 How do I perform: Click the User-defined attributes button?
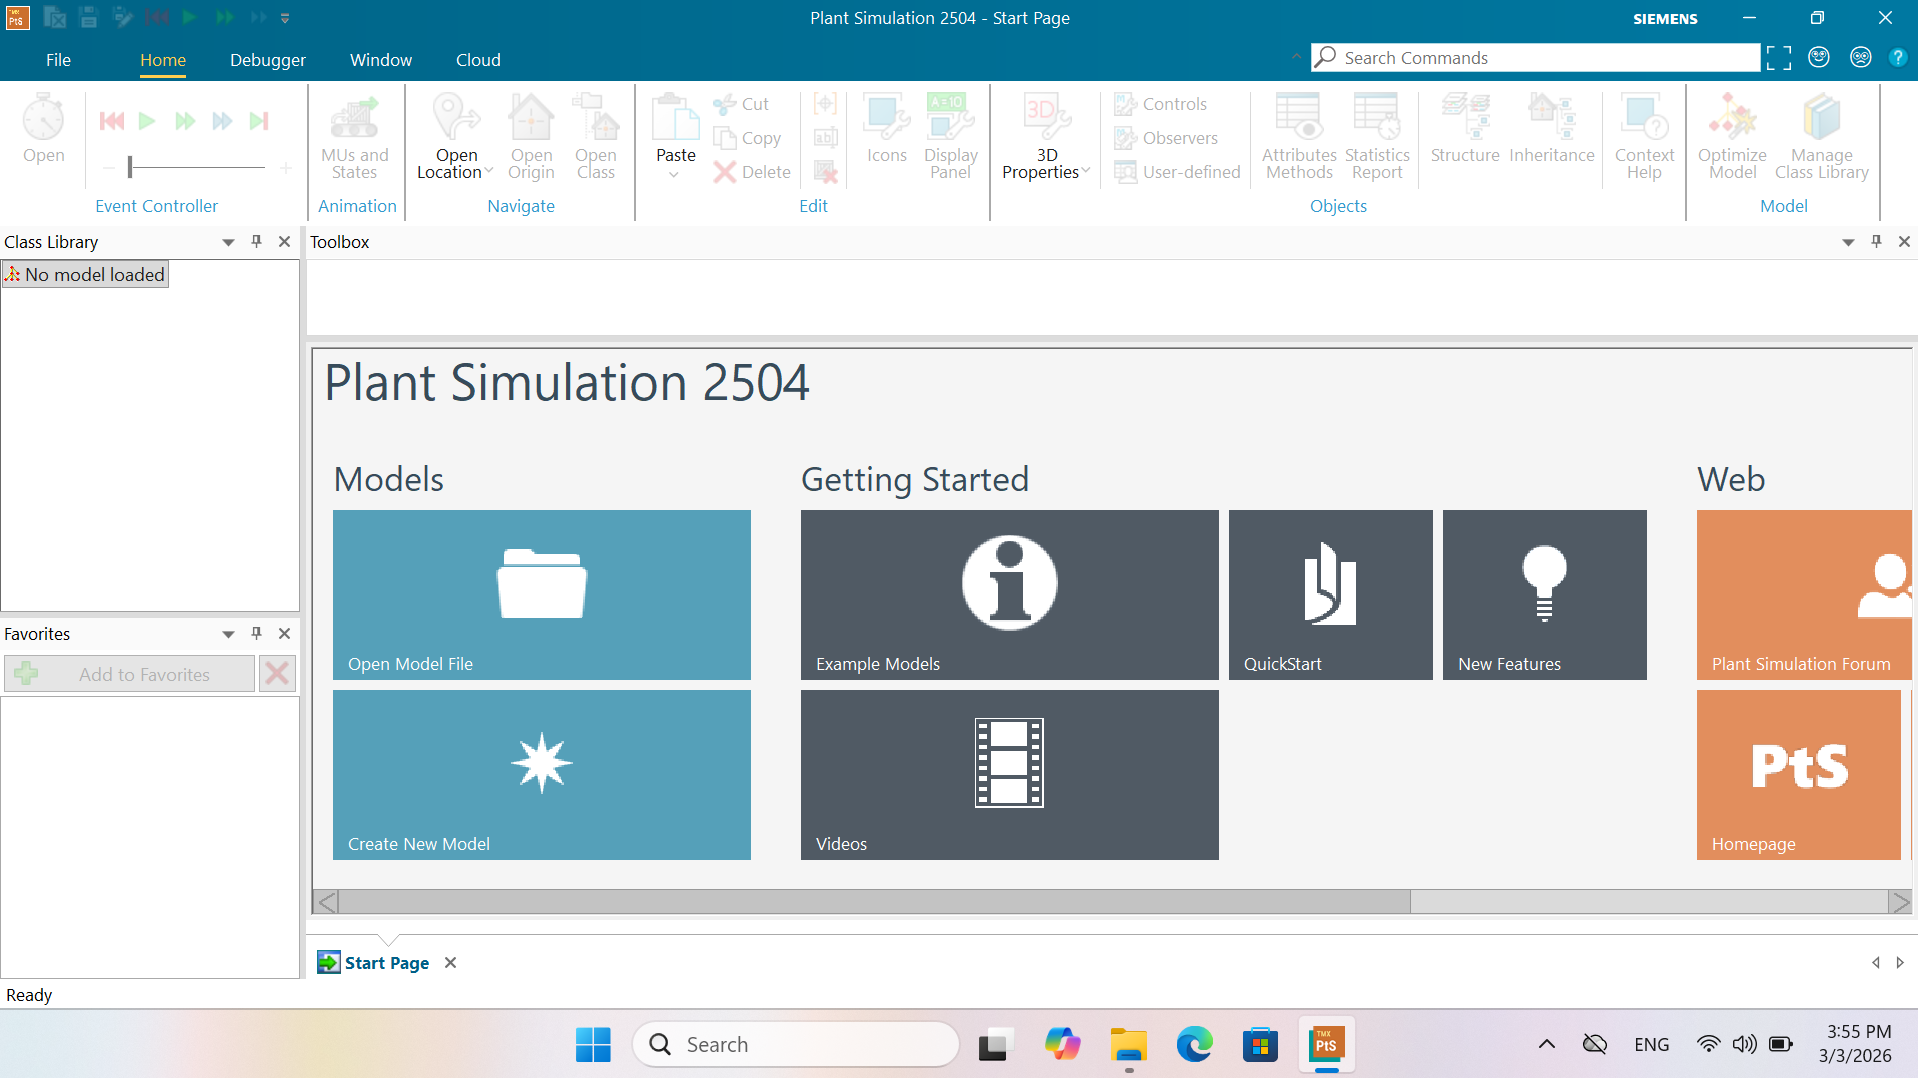(x=1178, y=172)
